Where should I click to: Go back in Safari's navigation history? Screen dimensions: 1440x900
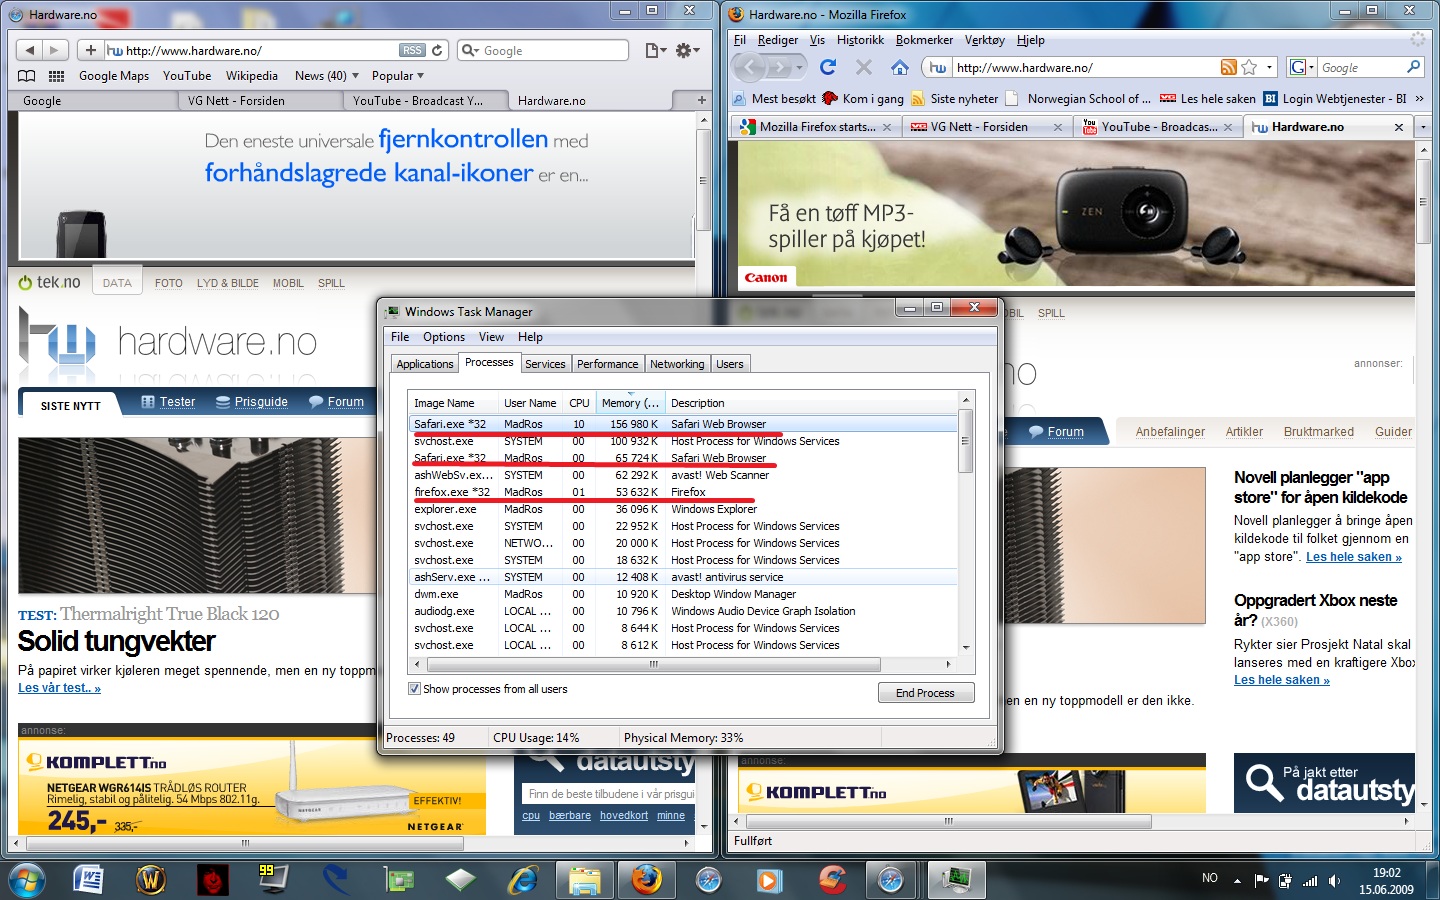click(x=30, y=50)
